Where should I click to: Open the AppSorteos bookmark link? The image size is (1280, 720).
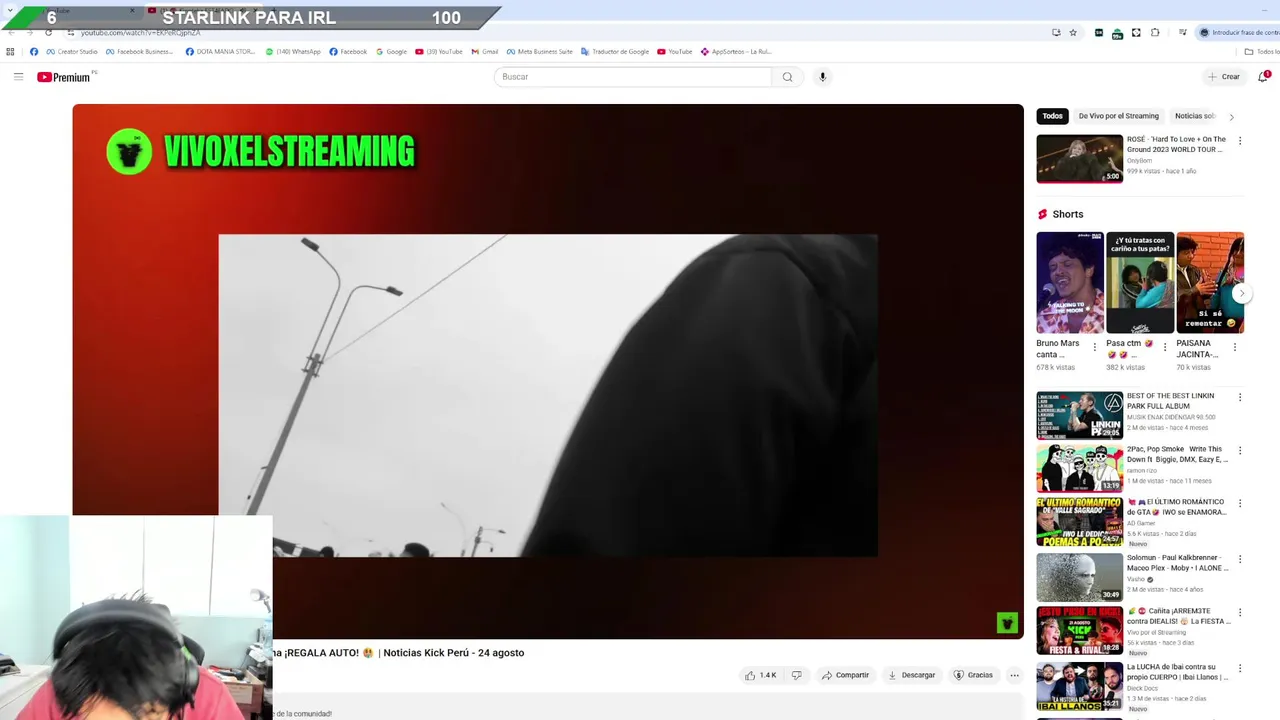[x=736, y=52]
